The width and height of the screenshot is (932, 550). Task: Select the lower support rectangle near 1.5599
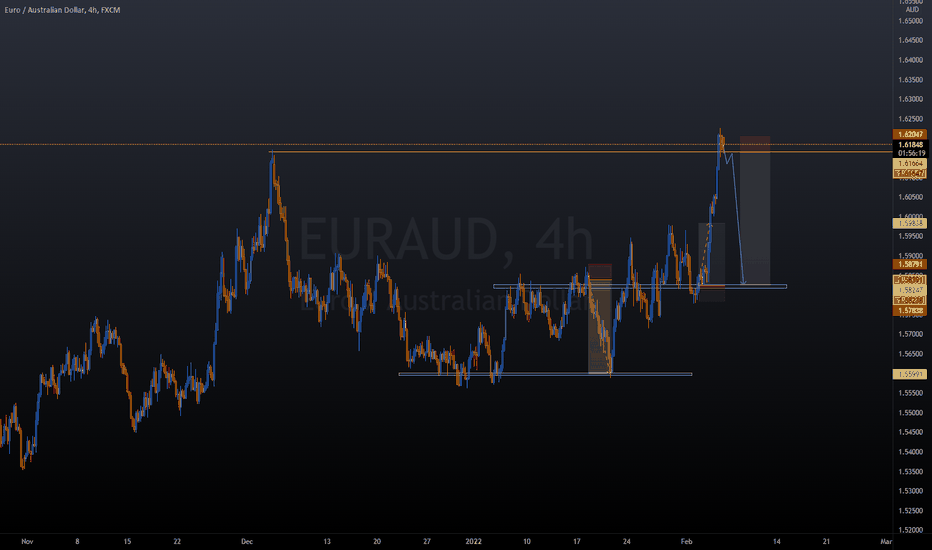(x=545, y=374)
